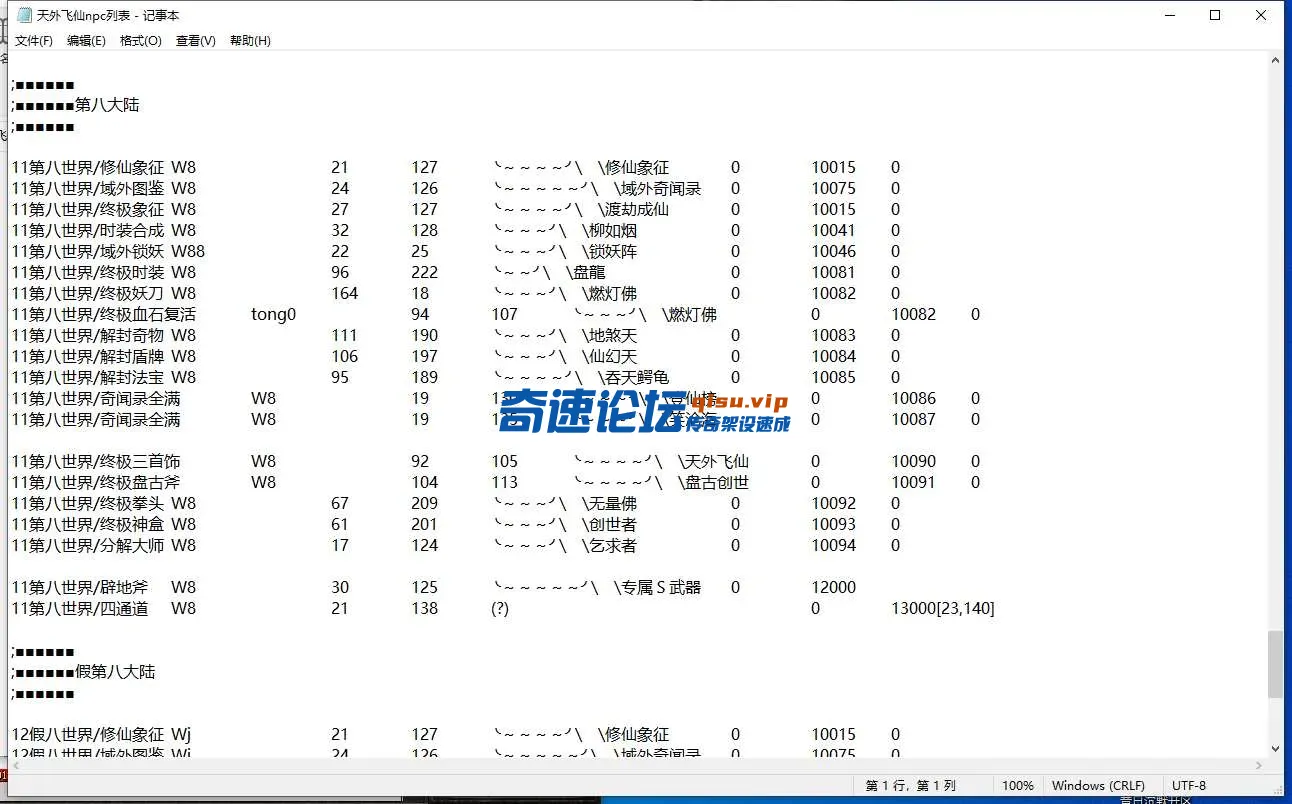Click the 锁妖阵 name
This screenshot has height=804, width=1292.
click(613, 252)
